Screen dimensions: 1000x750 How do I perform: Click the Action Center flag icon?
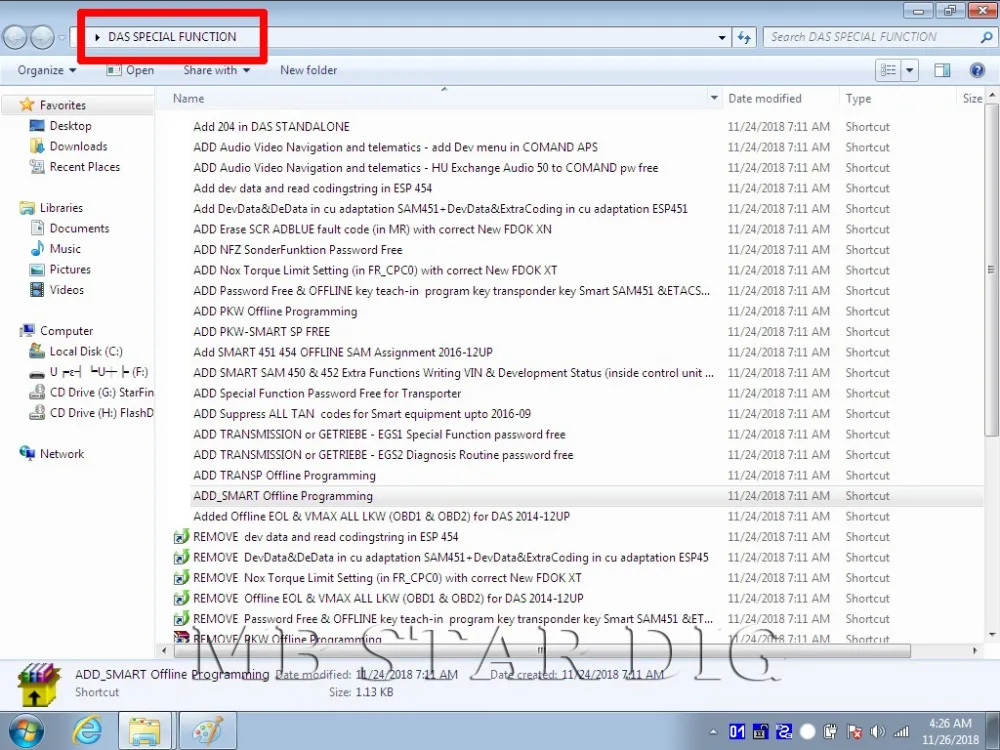(854, 732)
